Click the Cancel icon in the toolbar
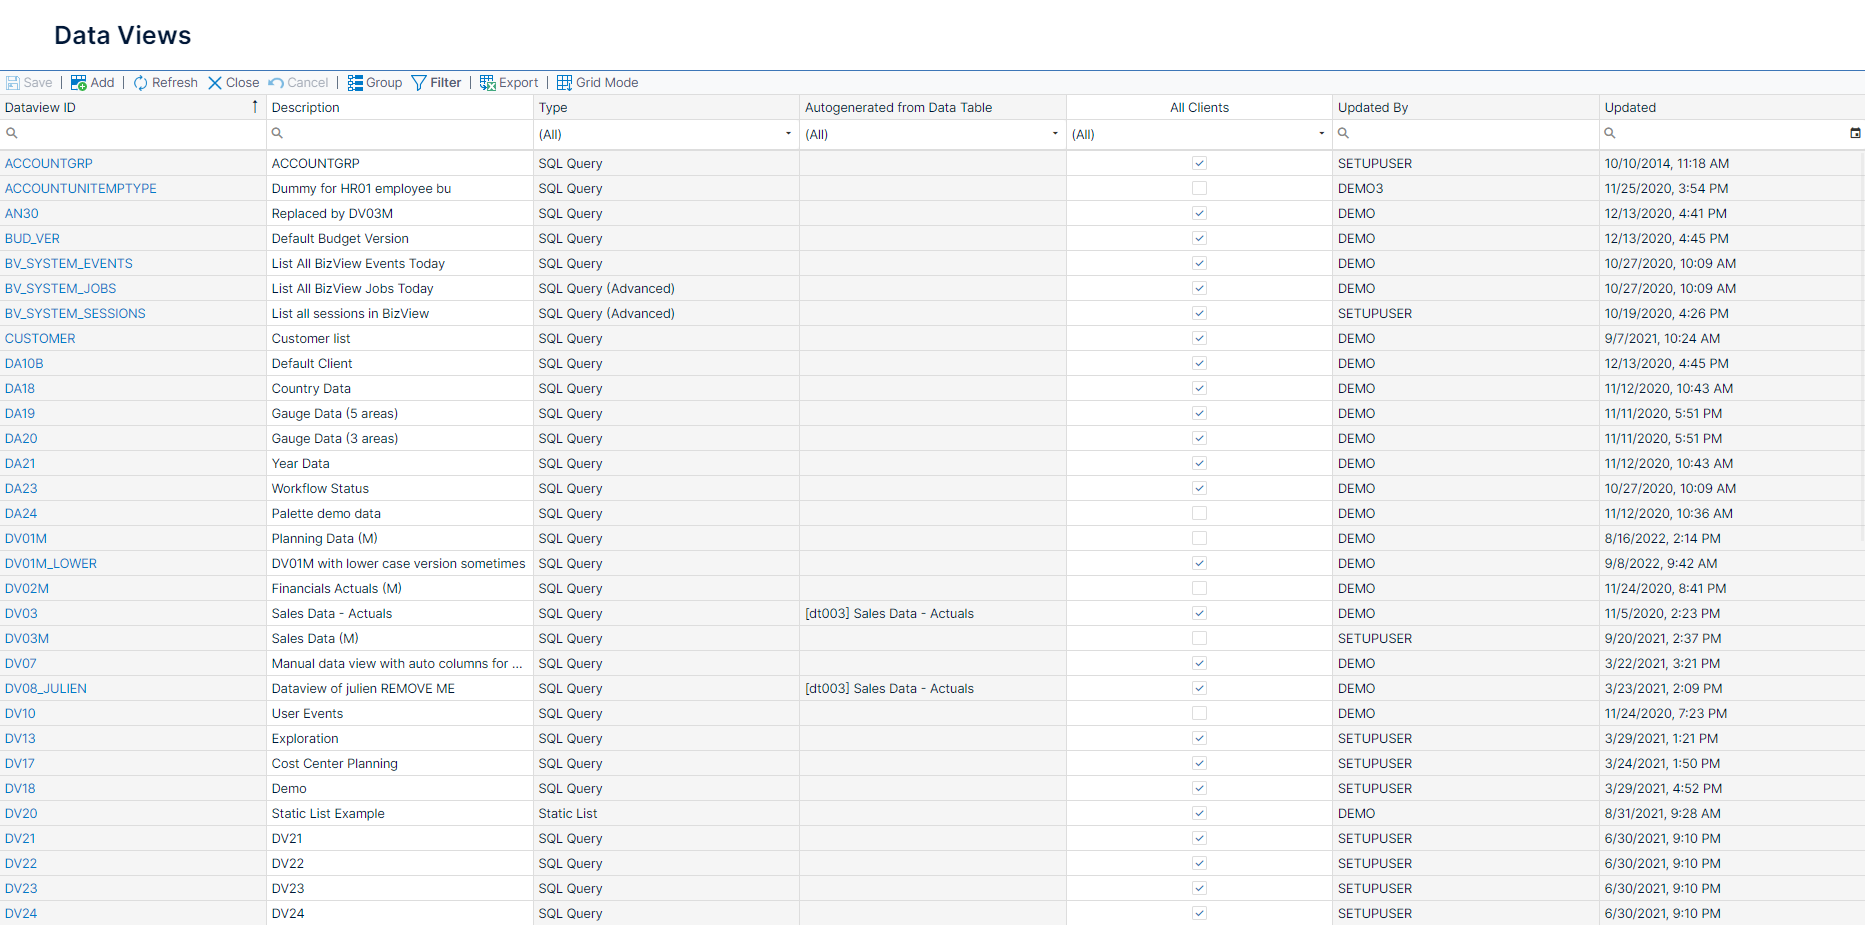 click(277, 82)
